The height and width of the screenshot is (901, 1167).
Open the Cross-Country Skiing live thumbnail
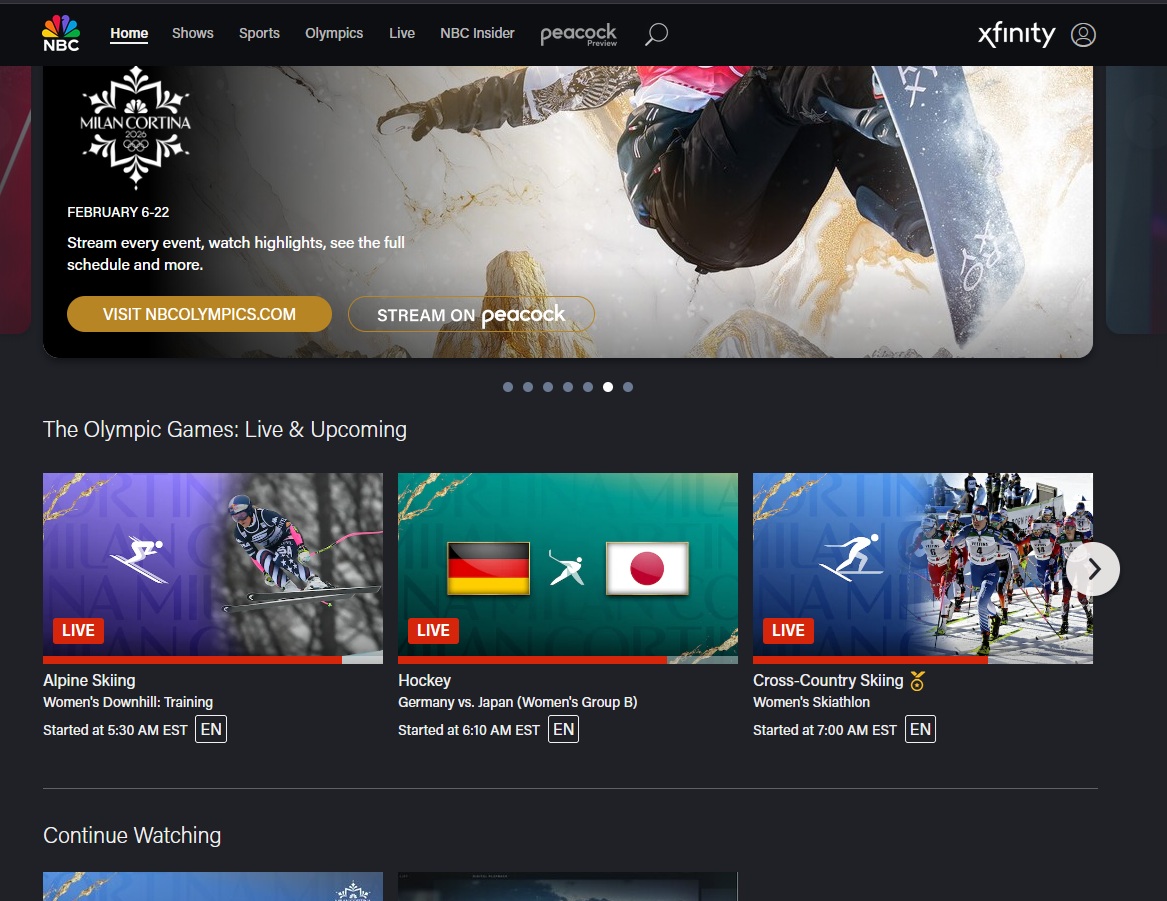tap(923, 568)
